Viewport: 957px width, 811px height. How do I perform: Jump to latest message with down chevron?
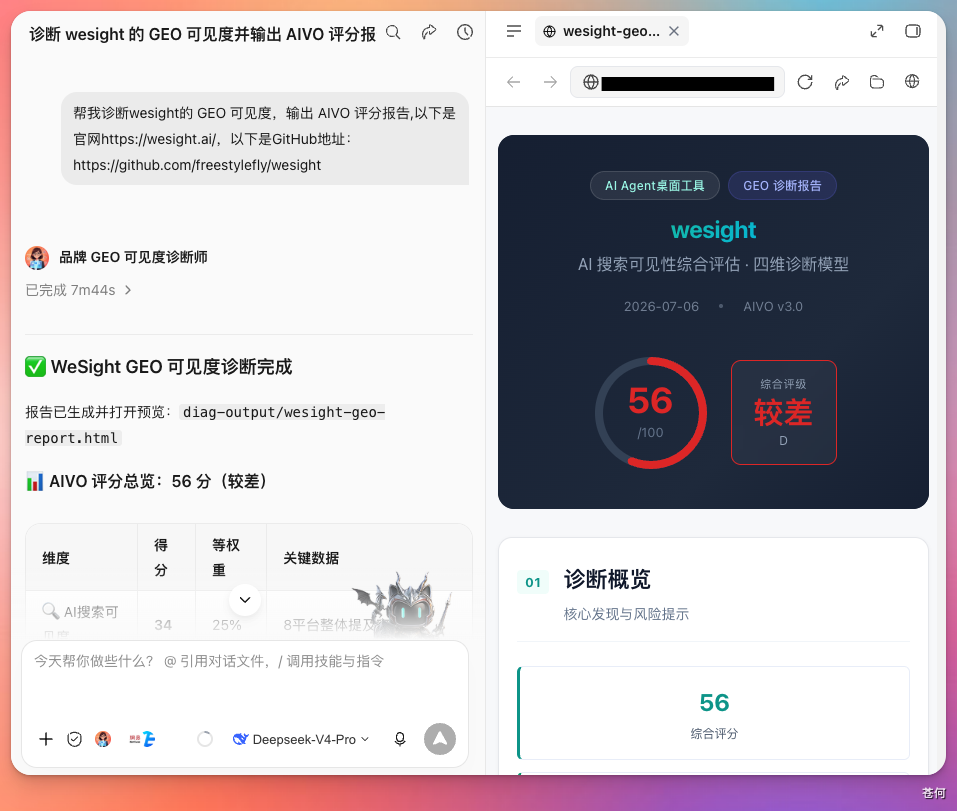245,600
